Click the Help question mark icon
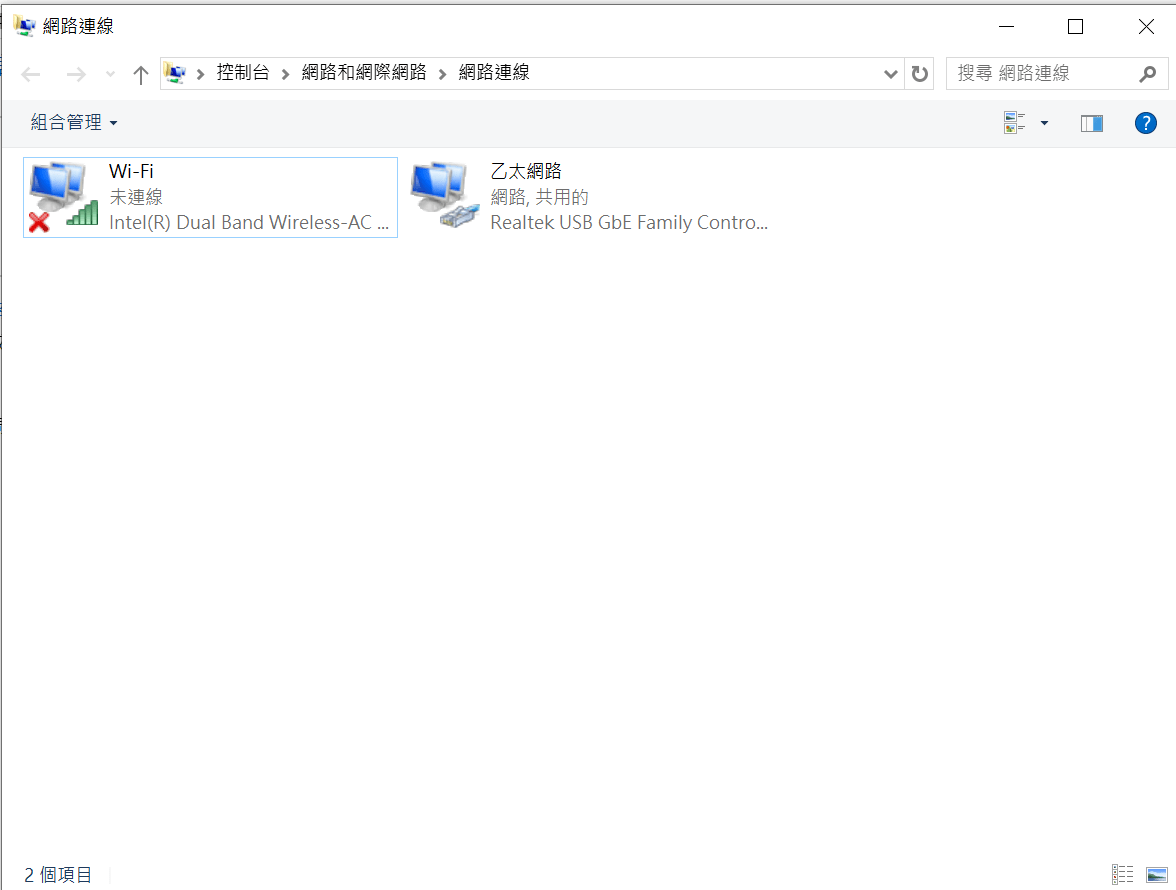The height and width of the screenshot is (890, 1176). point(1146,122)
